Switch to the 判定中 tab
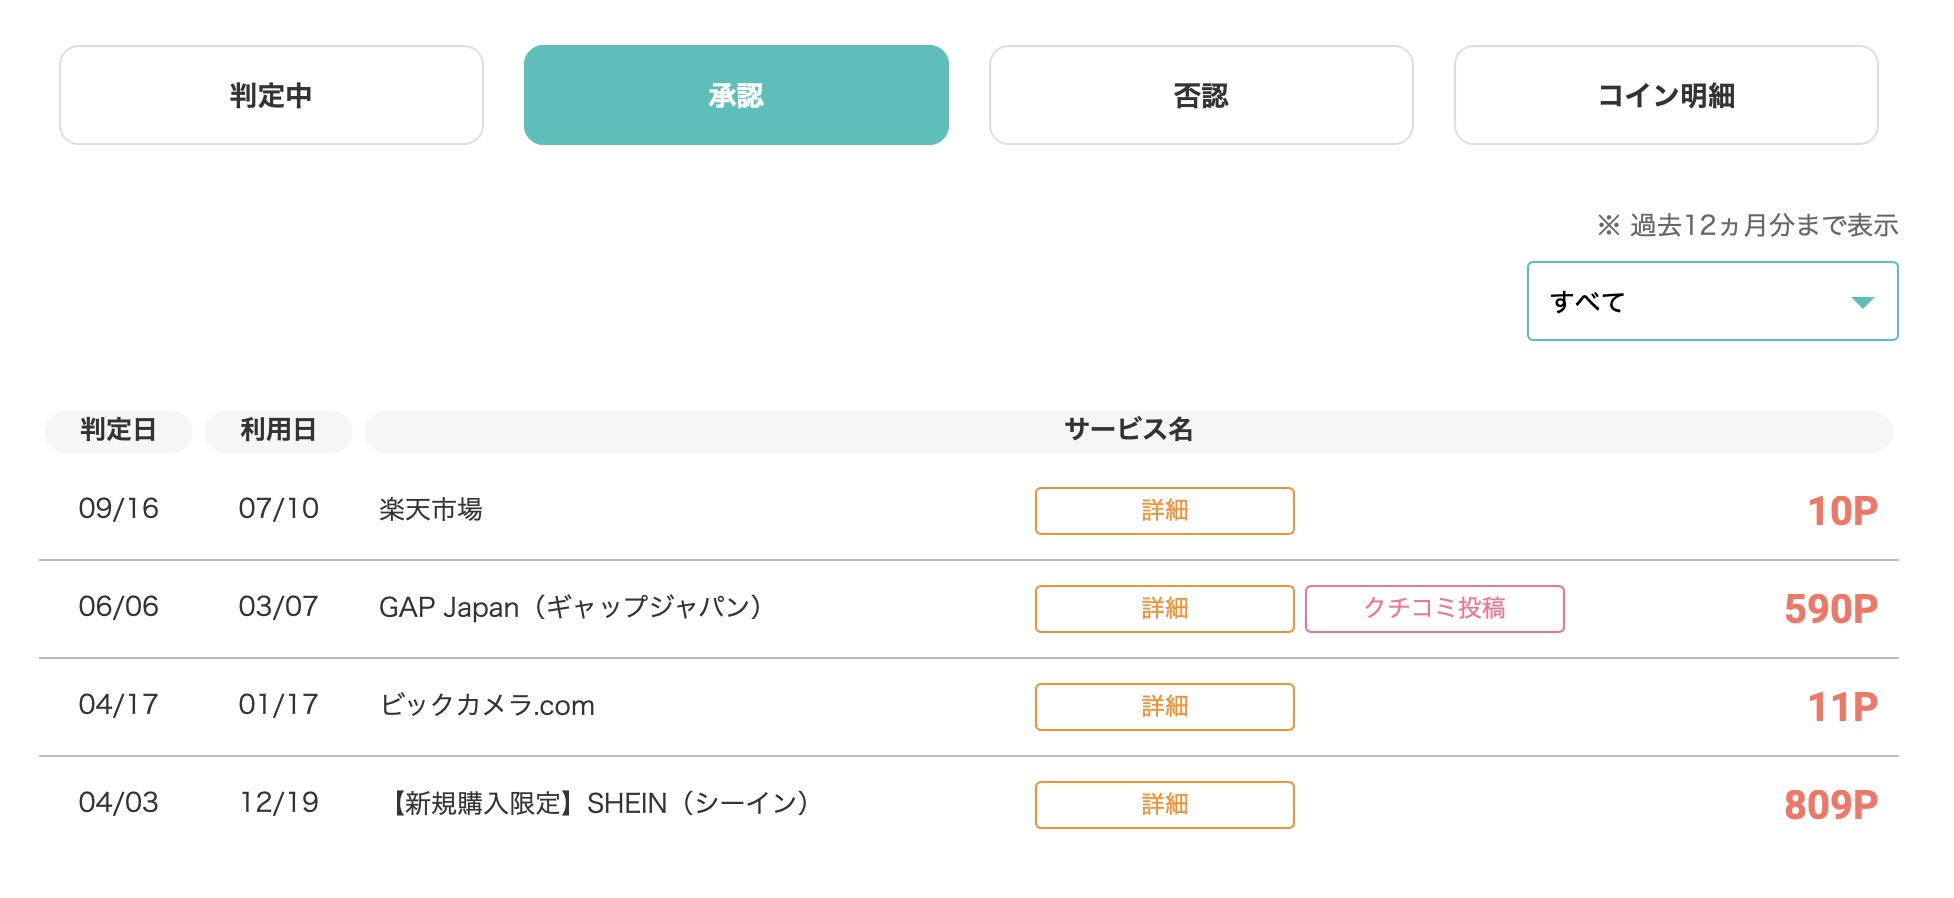 pyautogui.click(x=271, y=95)
